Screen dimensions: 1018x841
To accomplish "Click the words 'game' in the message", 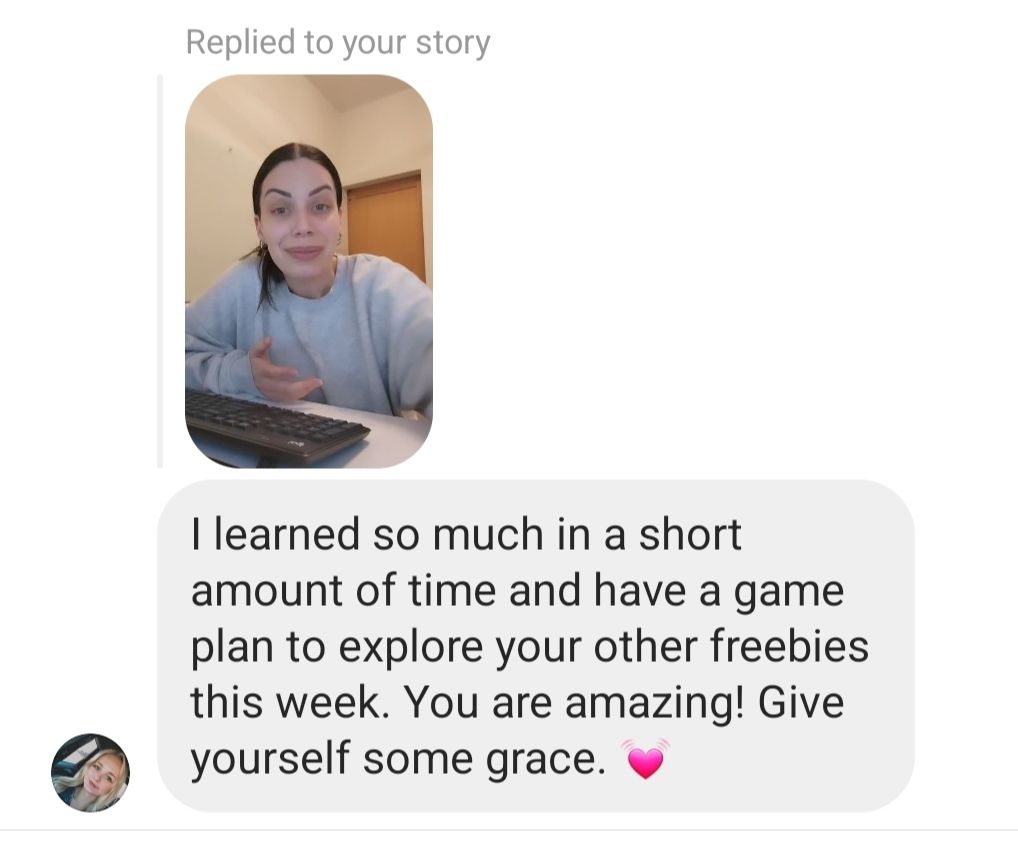I will (789, 592).
